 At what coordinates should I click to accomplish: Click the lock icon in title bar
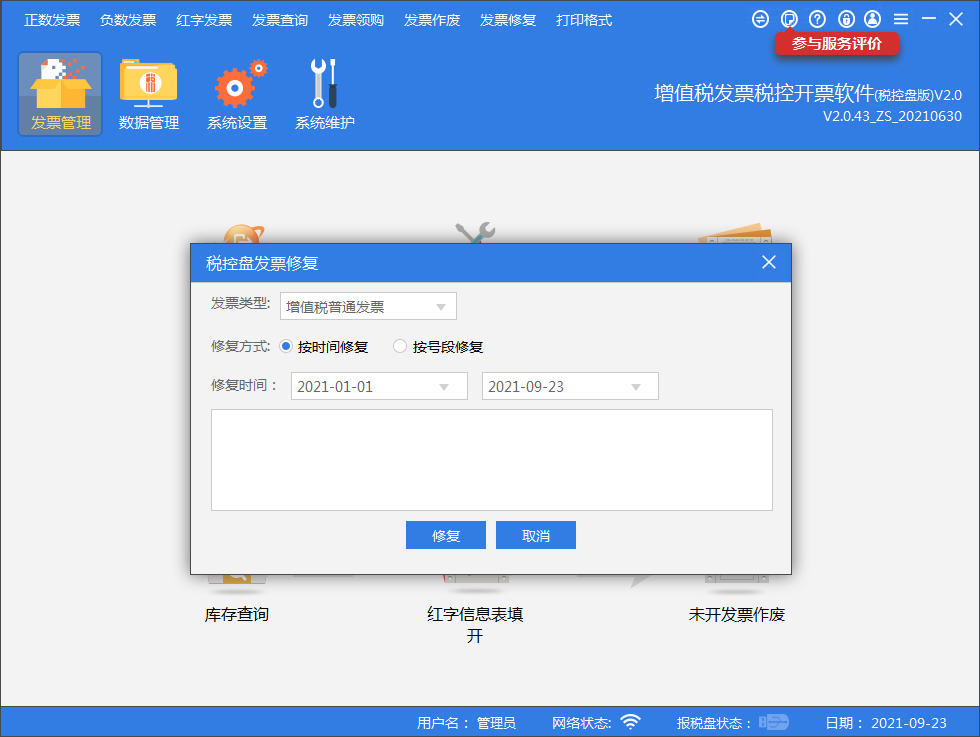coord(846,19)
